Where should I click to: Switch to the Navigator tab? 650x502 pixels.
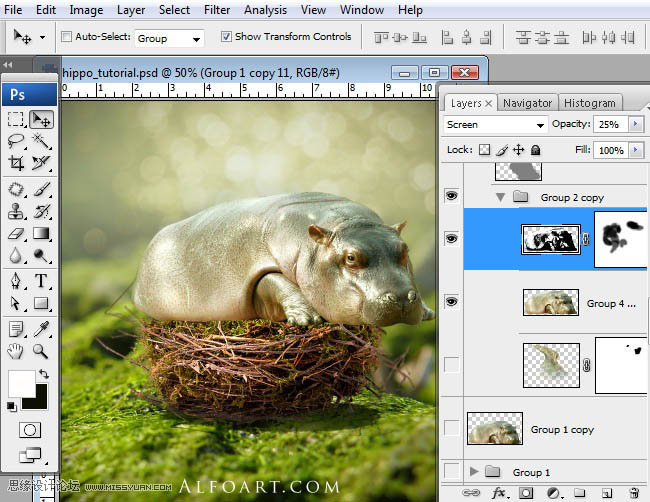(527, 103)
